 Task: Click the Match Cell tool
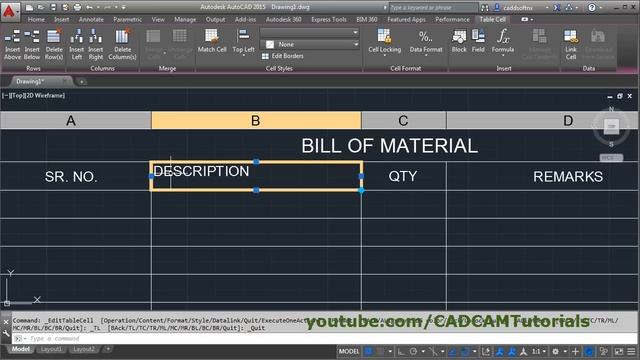pyautogui.click(x=212, y=41)
